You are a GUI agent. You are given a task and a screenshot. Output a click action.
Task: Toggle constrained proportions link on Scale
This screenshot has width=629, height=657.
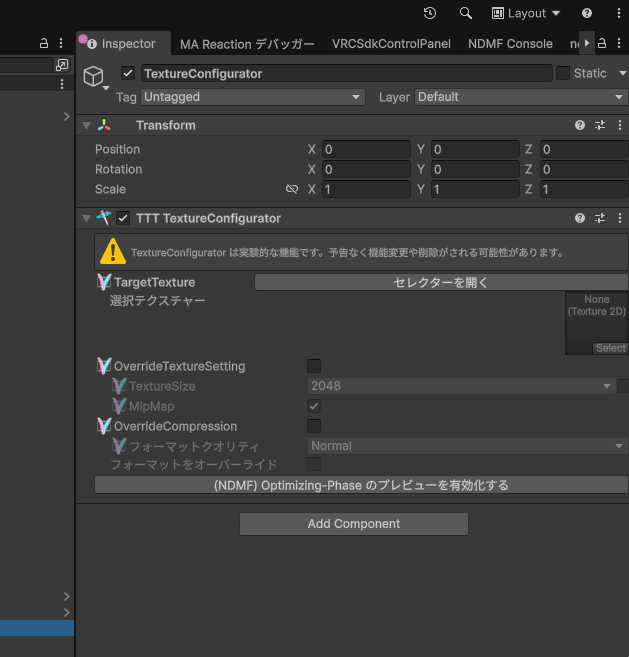[x=292, y=189]
